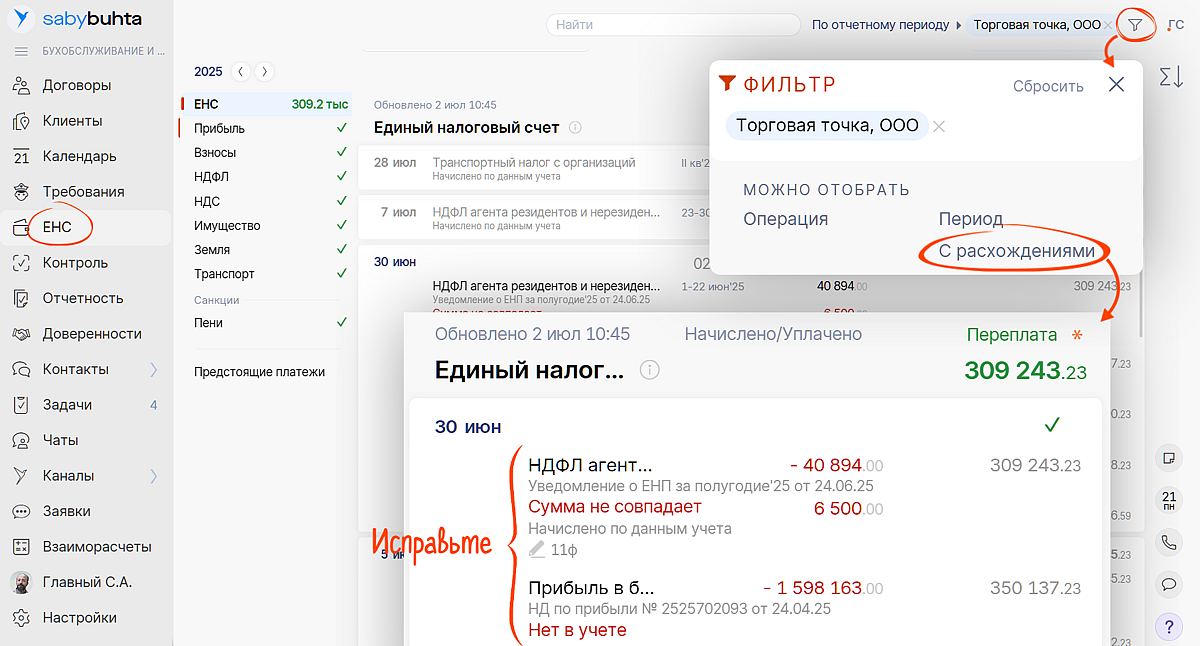Click the info icon beside Единый налоговый счет
Image resolution: width=1200 pixels, height=646 pixels.
(x=575, y=128)
